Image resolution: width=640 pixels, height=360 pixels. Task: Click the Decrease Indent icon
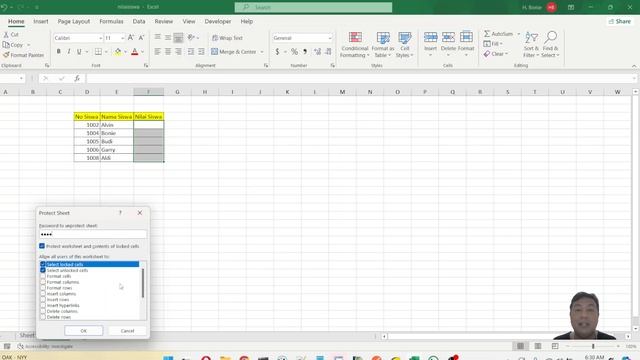pos(191,51)
